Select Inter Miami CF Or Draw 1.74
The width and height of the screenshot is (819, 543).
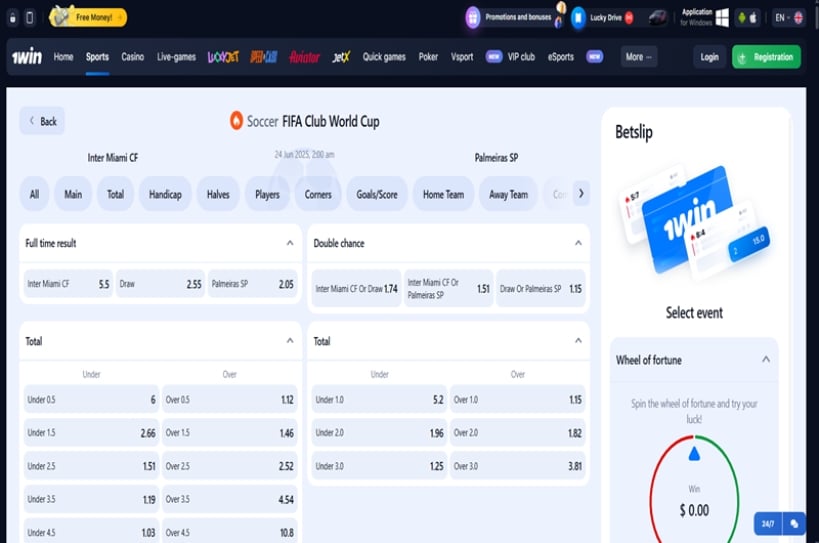coord(356,288)
